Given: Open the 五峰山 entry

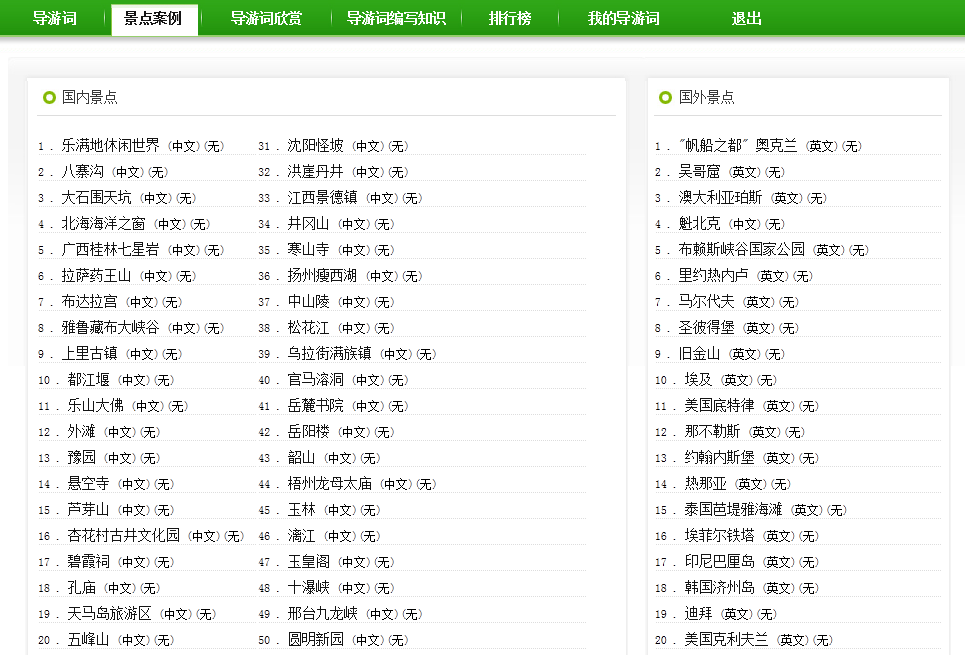Looking at the screenshot, I should click(x=89, y=640).
